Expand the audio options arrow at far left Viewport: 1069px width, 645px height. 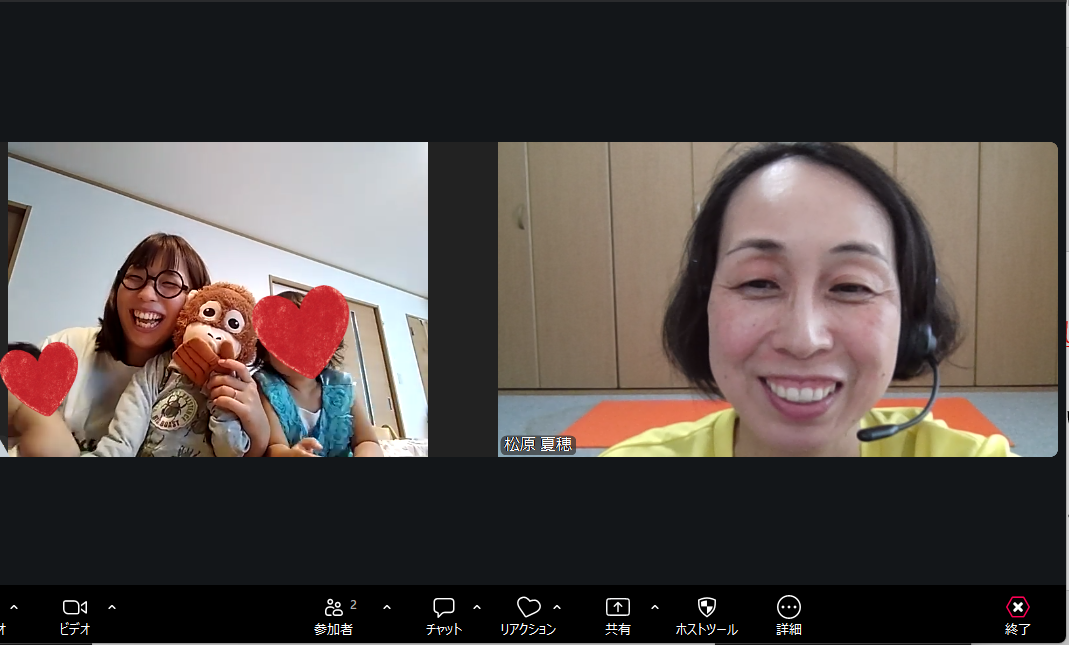click(14, 607)
